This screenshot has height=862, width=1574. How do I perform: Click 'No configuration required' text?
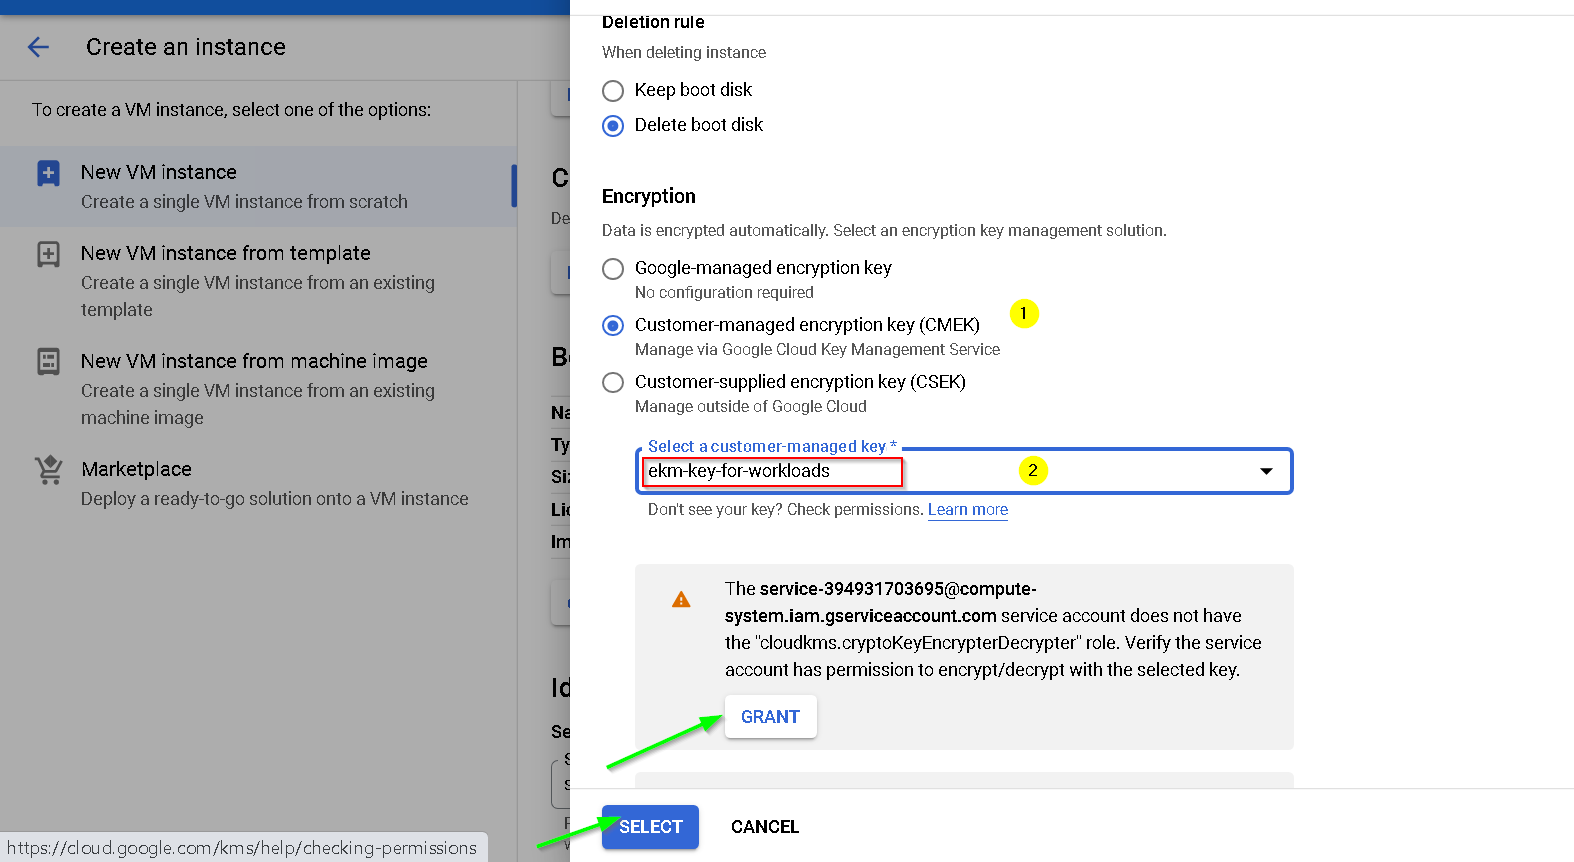click(724, 292)
